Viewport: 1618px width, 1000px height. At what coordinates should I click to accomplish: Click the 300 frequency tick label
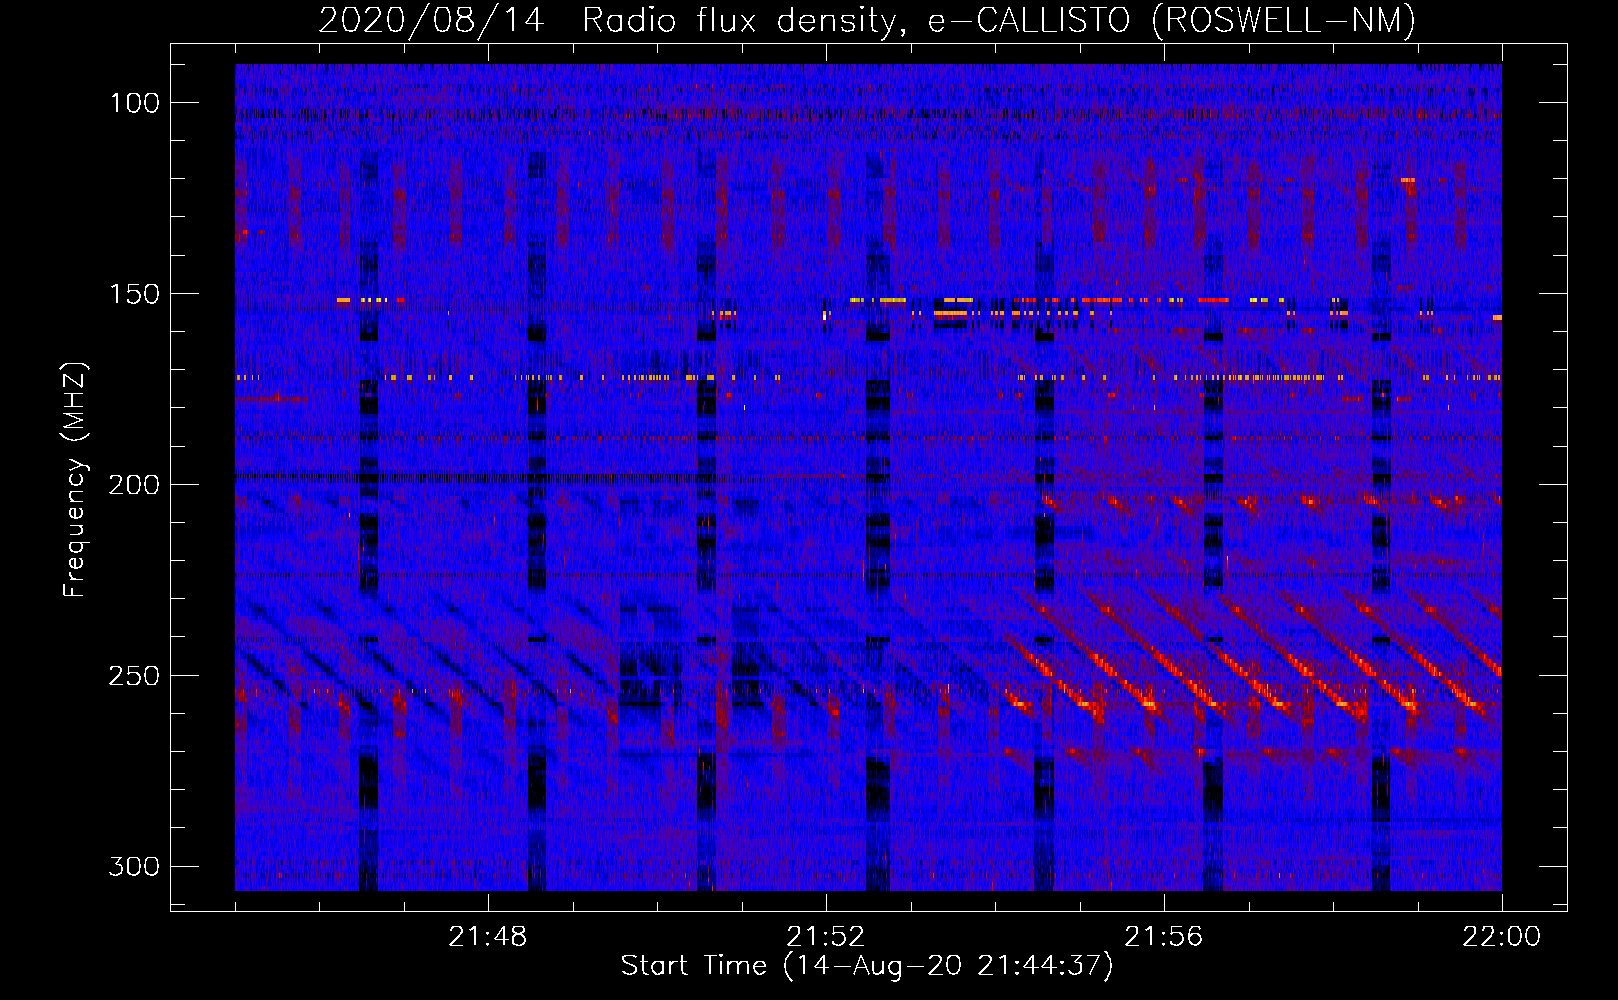click(134, 866)
